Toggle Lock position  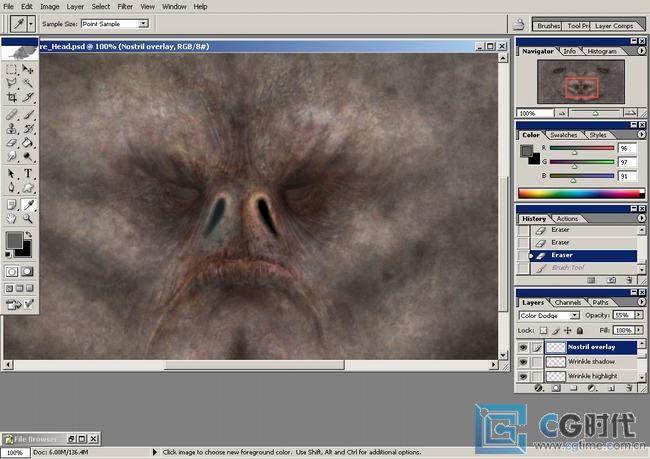568,330
